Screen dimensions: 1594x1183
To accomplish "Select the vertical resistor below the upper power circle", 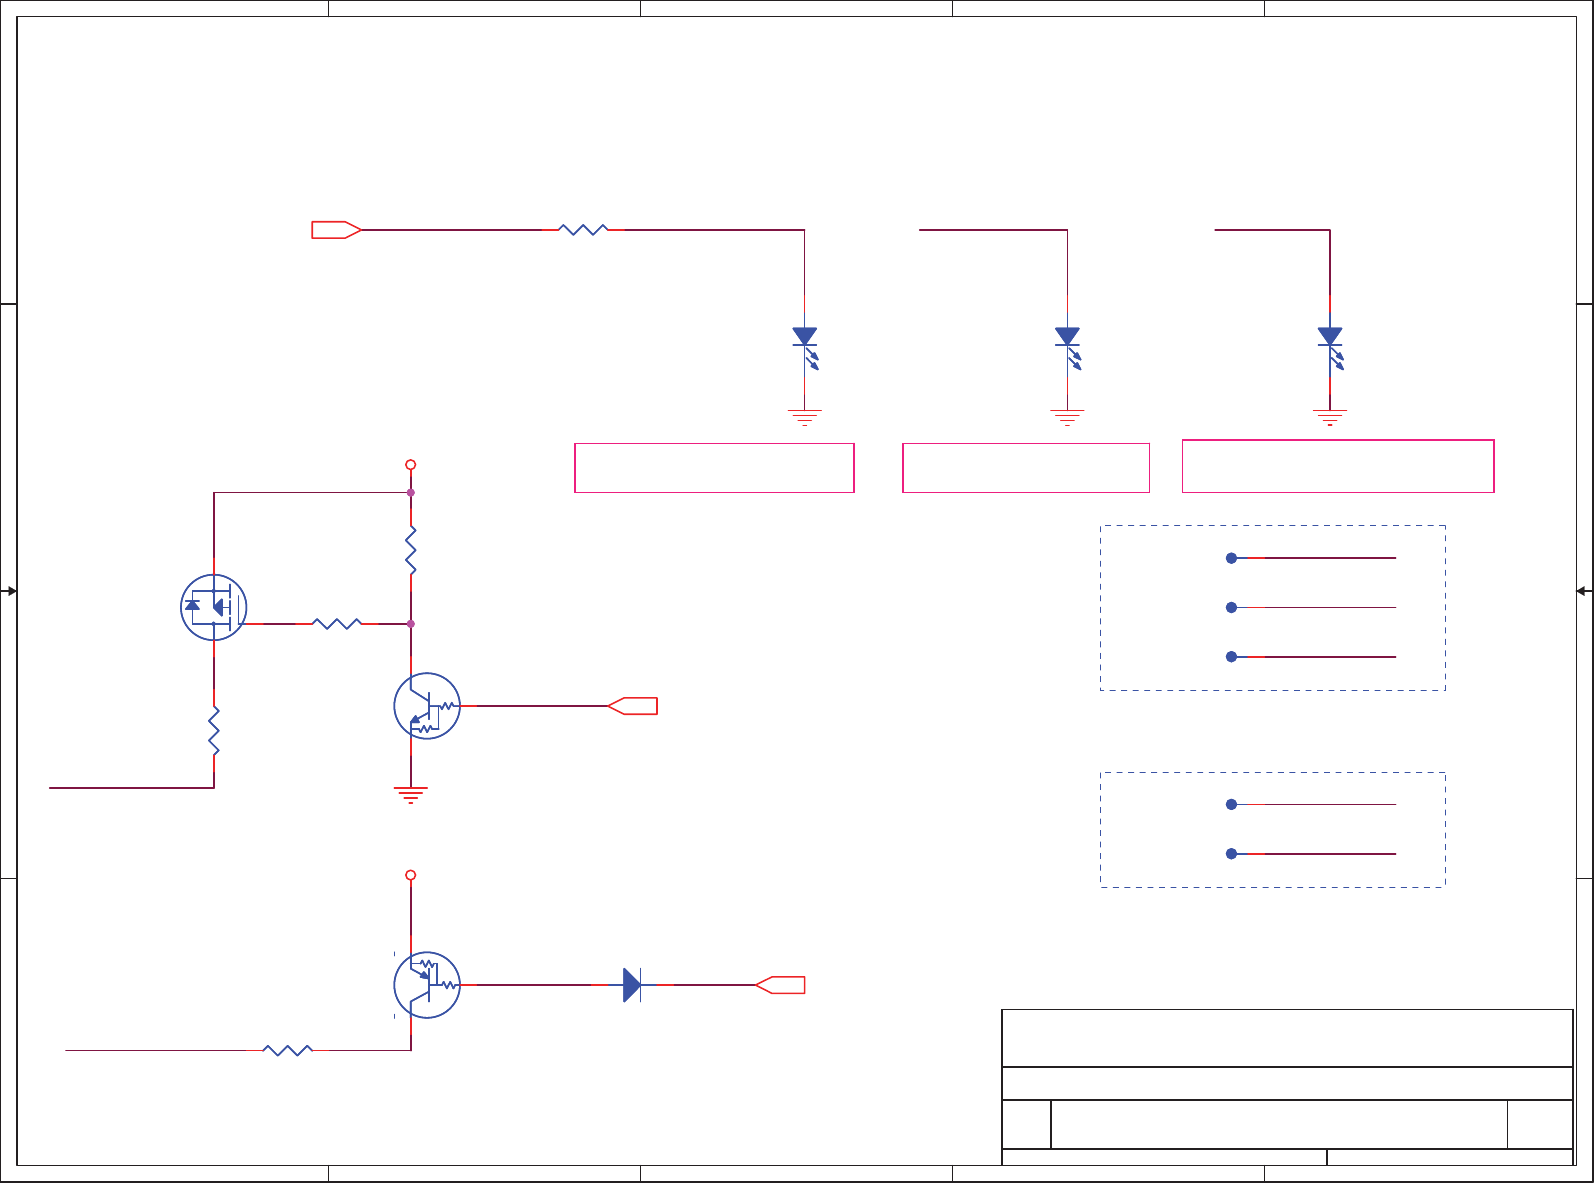I will coord(410,550).
